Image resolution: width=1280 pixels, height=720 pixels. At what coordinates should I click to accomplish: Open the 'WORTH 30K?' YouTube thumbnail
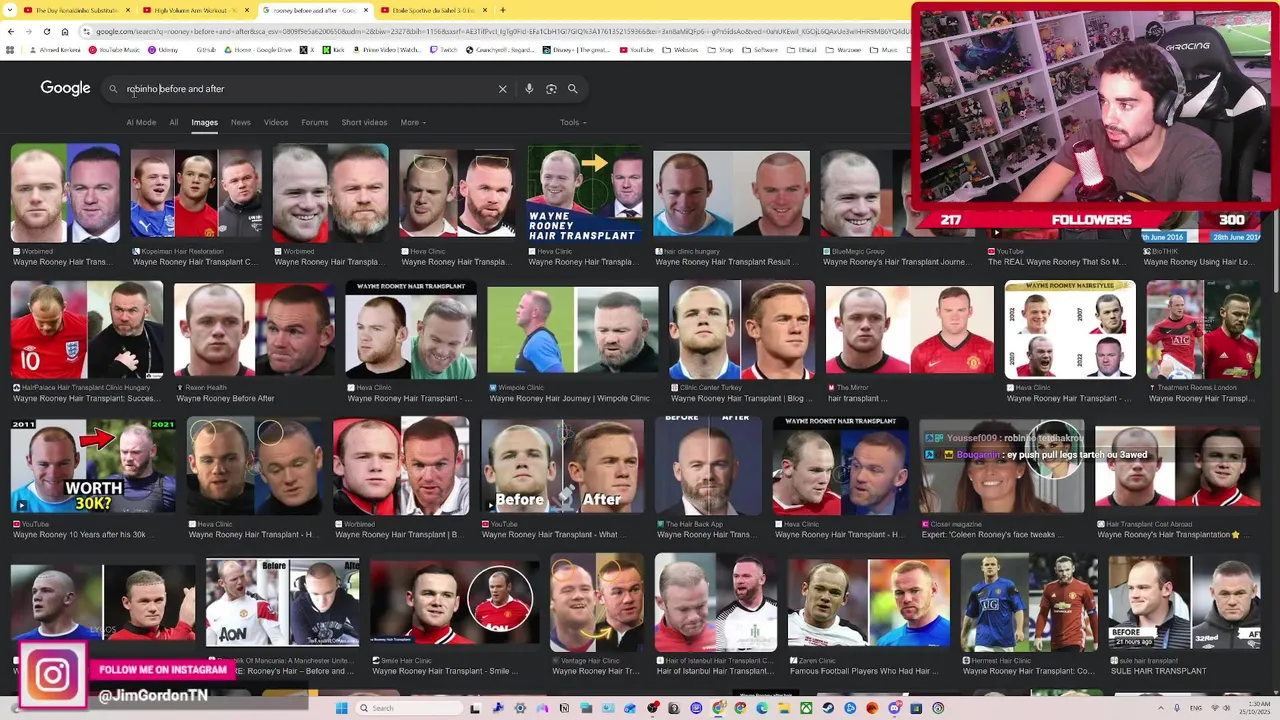[x=93, y=466]
